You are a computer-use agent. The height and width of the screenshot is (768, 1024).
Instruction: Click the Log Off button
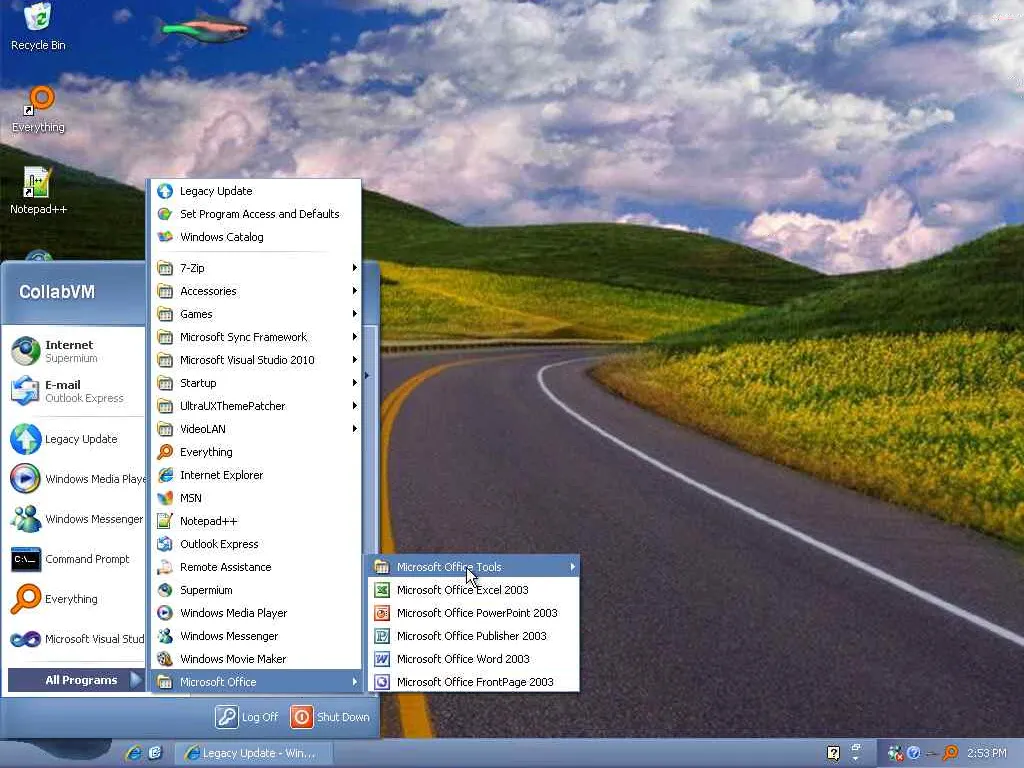[x=247, y=716]
